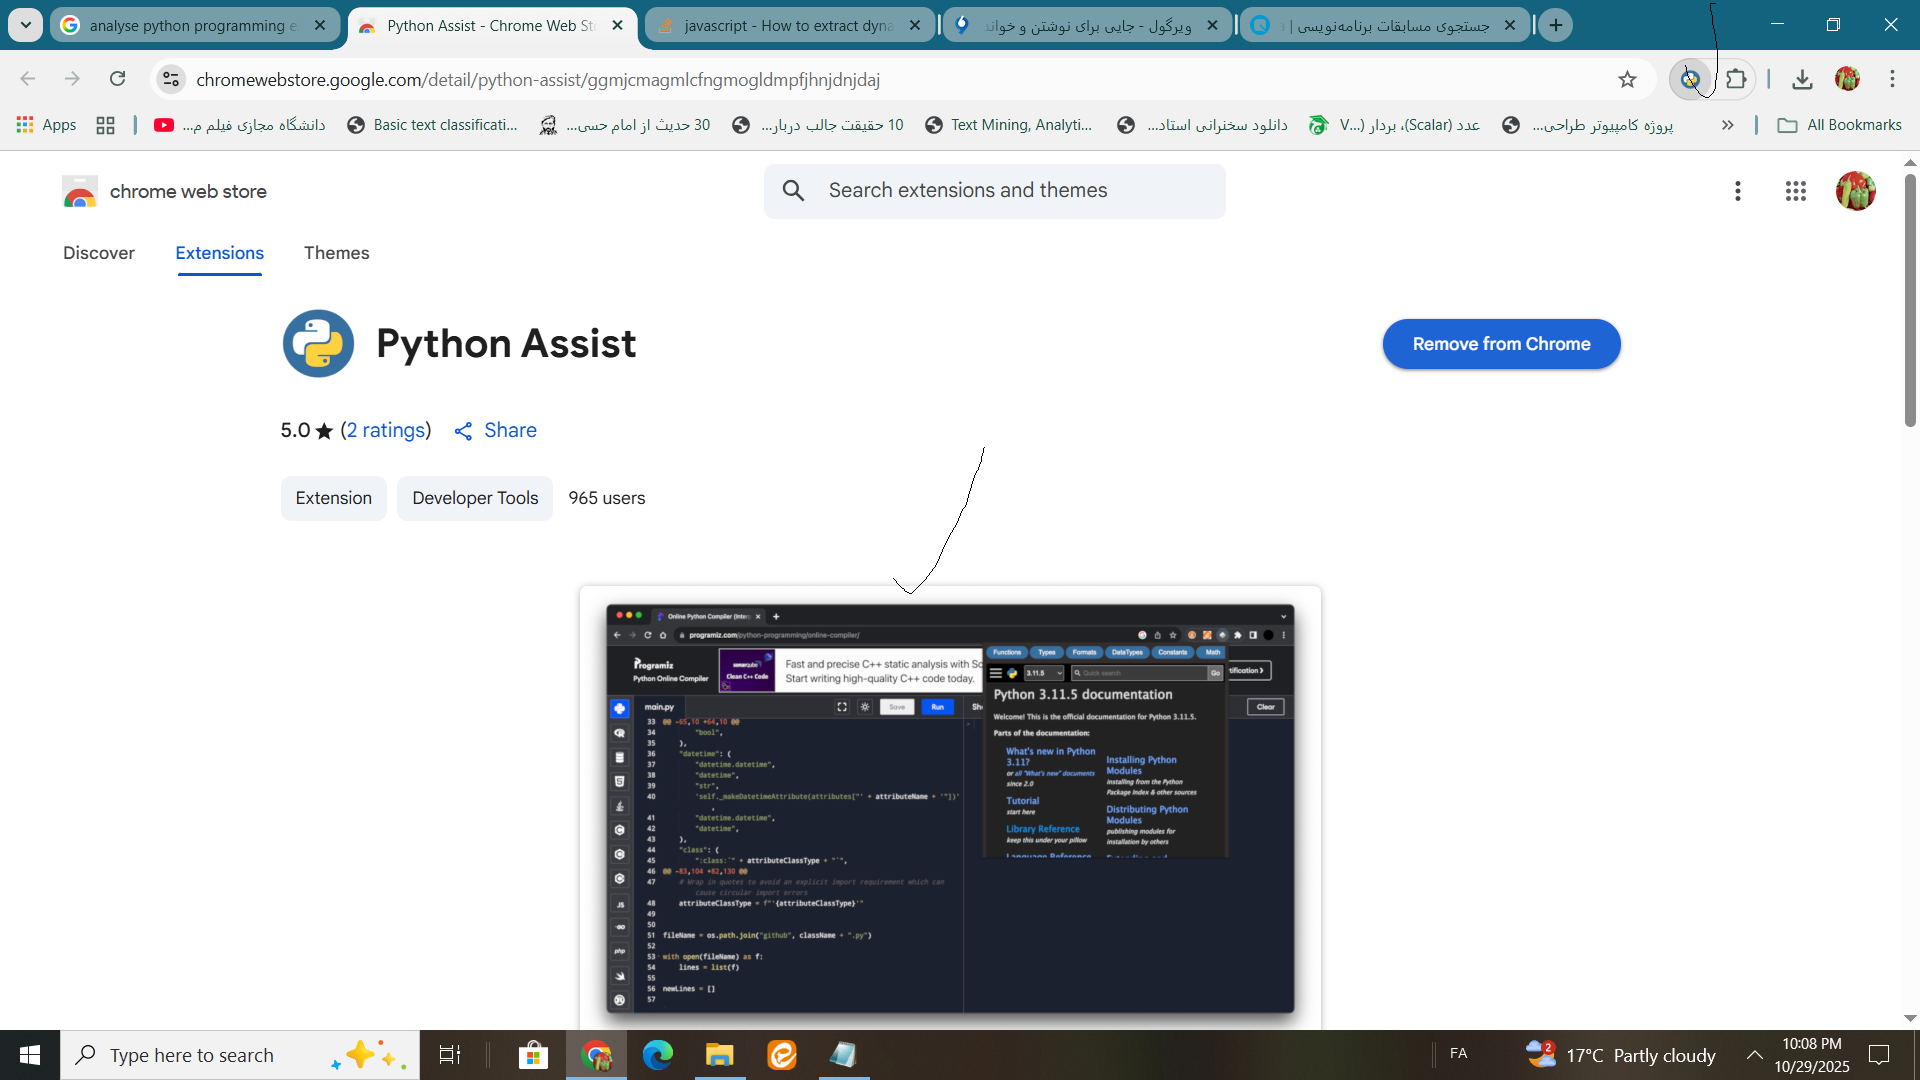
Task: Show hidden bookmarks with double chevron
Action: click(1727, 125)
